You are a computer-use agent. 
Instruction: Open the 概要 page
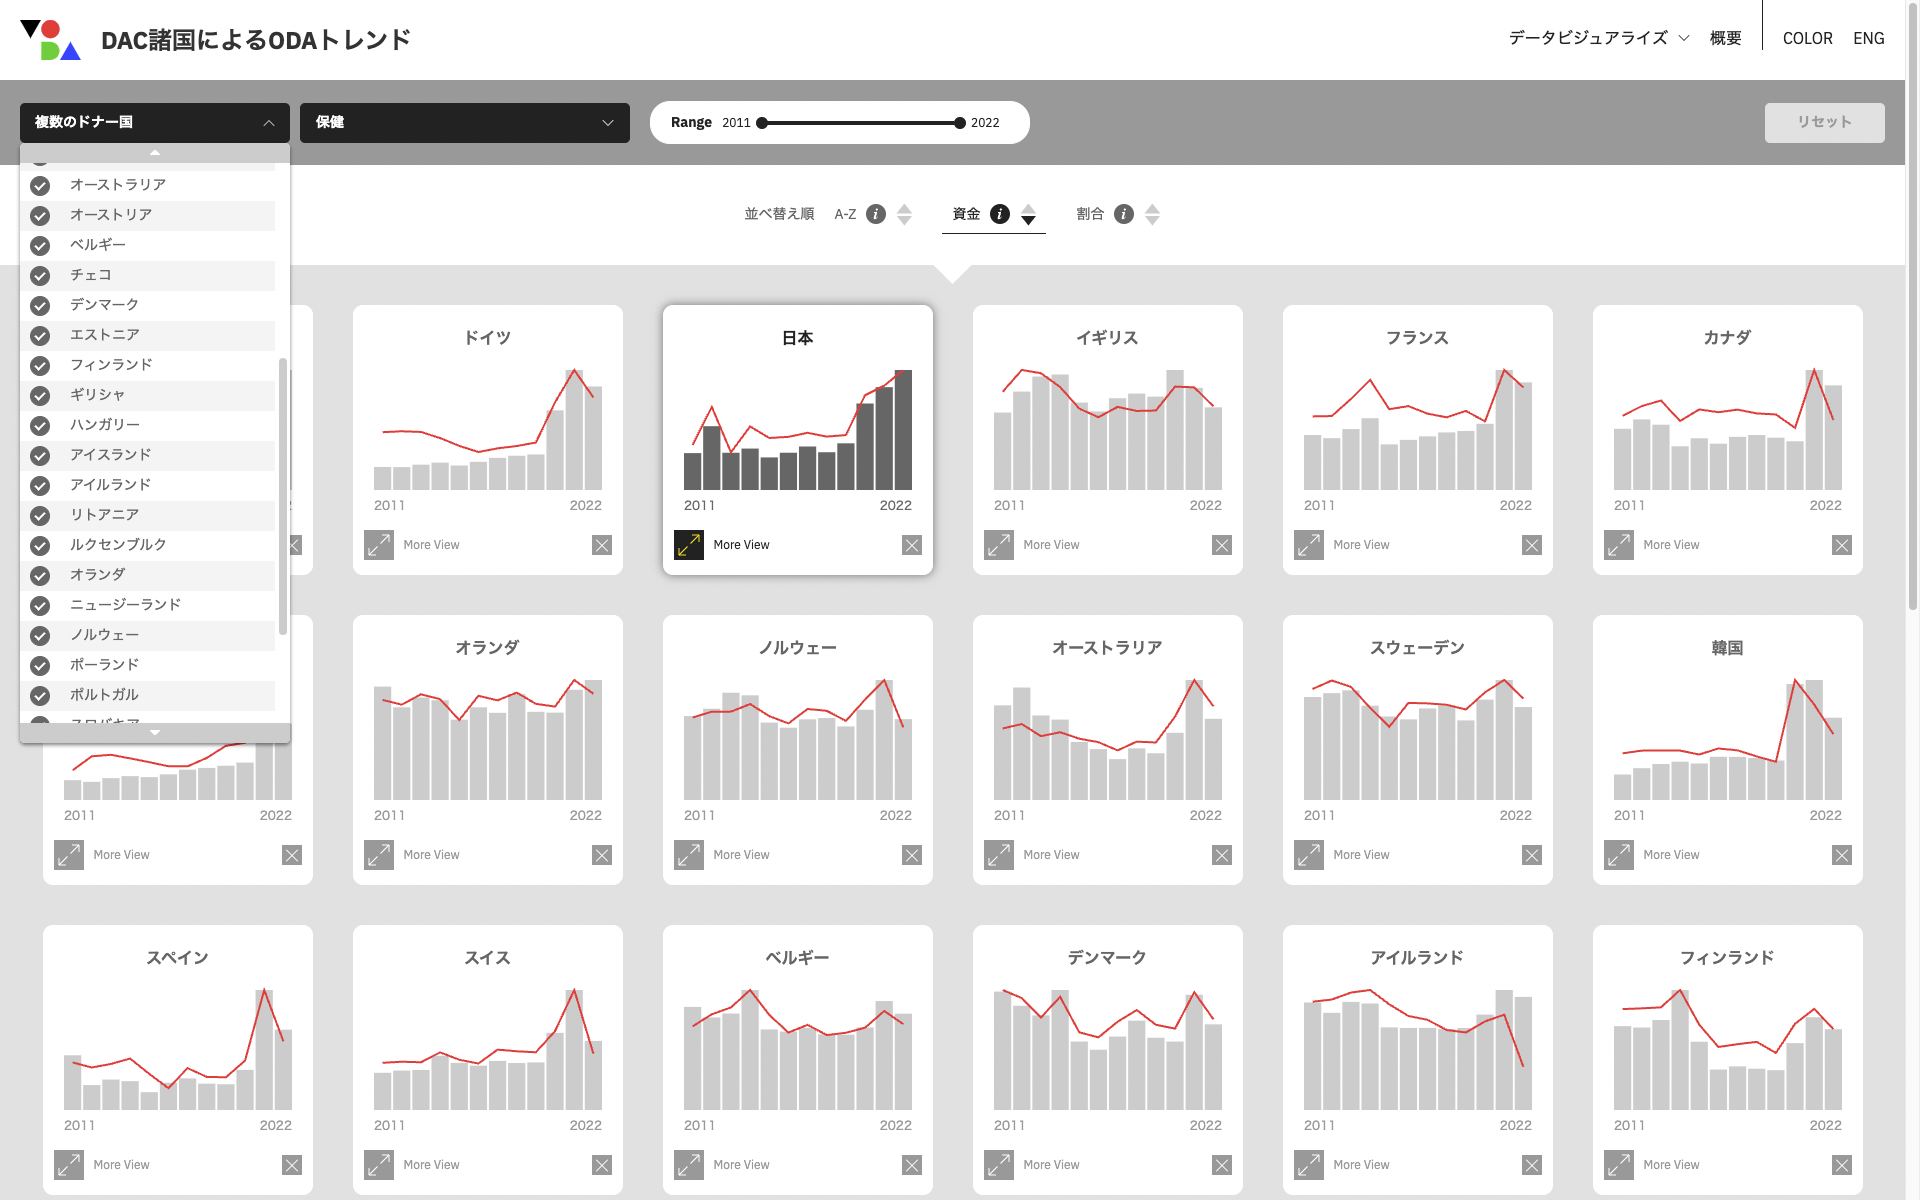point(1725,38)
